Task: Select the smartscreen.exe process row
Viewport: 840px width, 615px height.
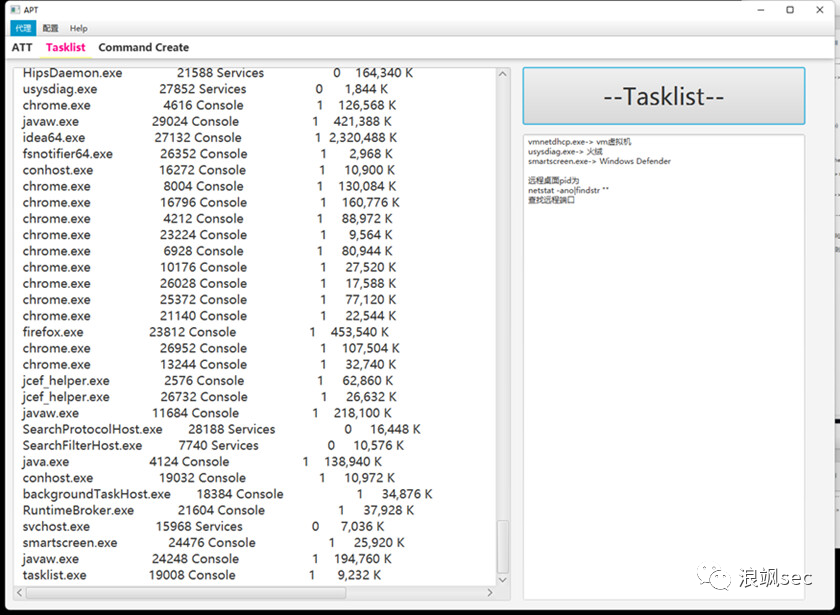Action: click(213, 543)
